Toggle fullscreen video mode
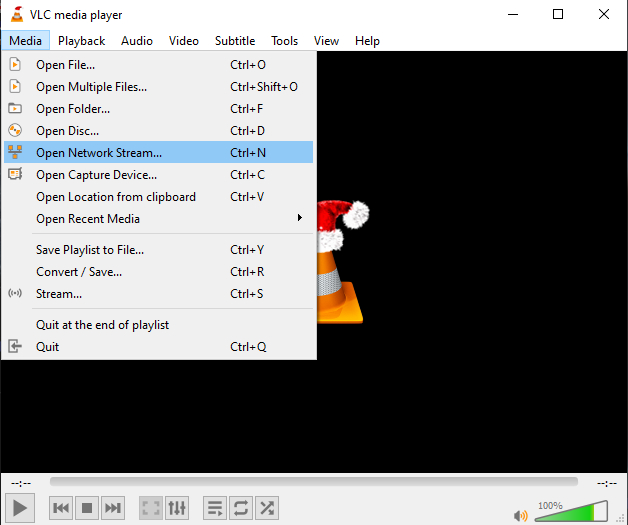628x525 pixels. click(x=150, y=508)
